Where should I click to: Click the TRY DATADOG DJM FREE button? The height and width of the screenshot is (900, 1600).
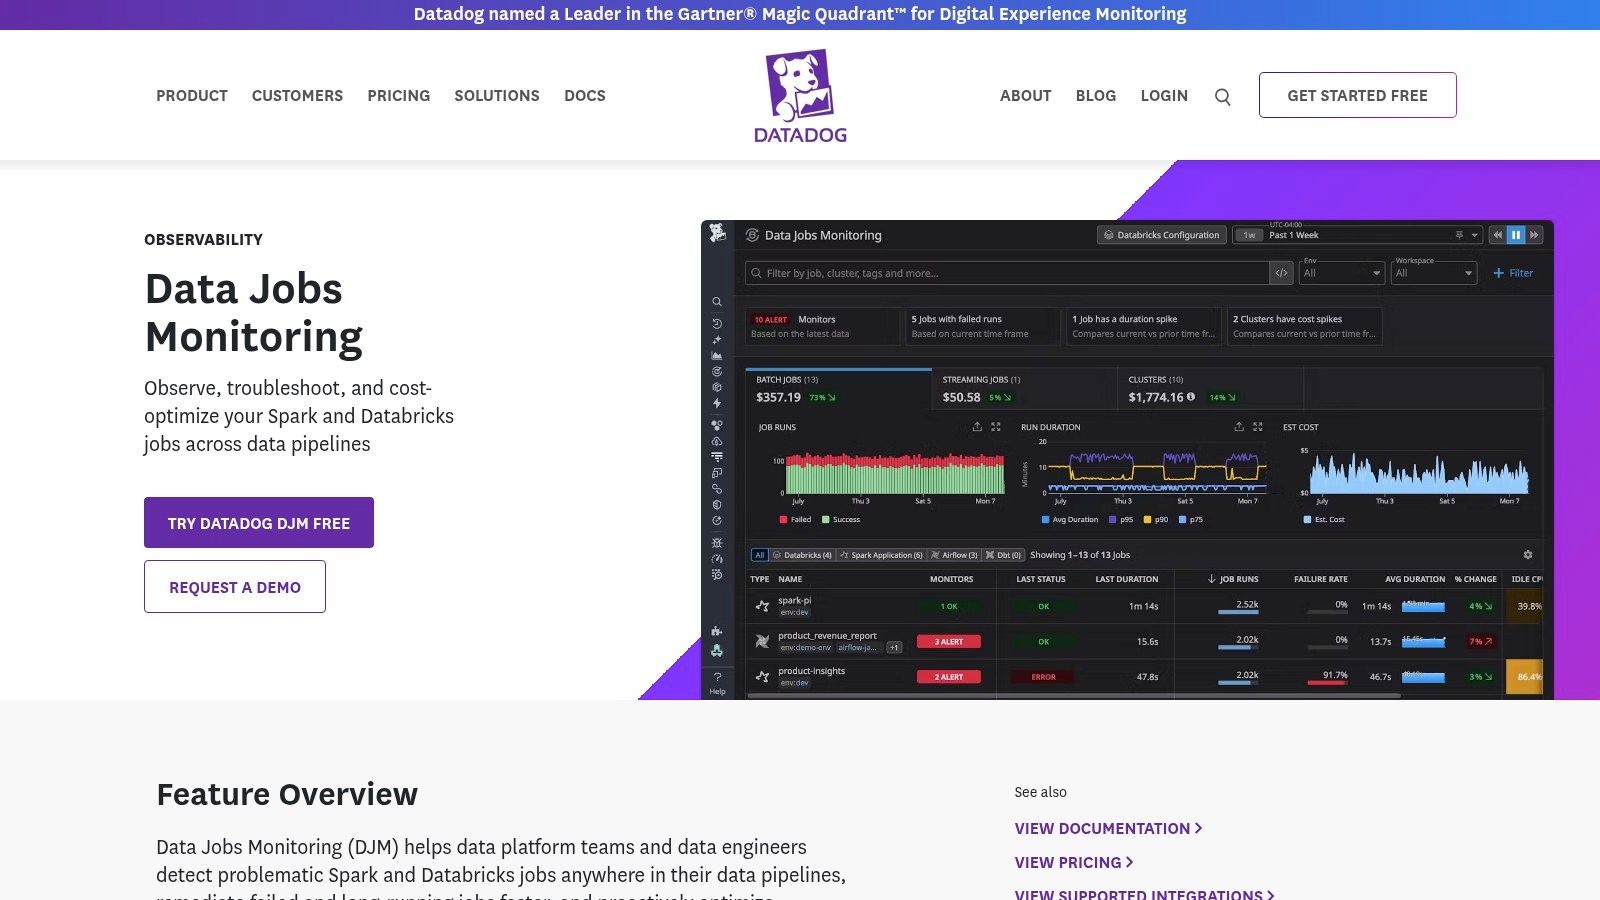point(258,522)
